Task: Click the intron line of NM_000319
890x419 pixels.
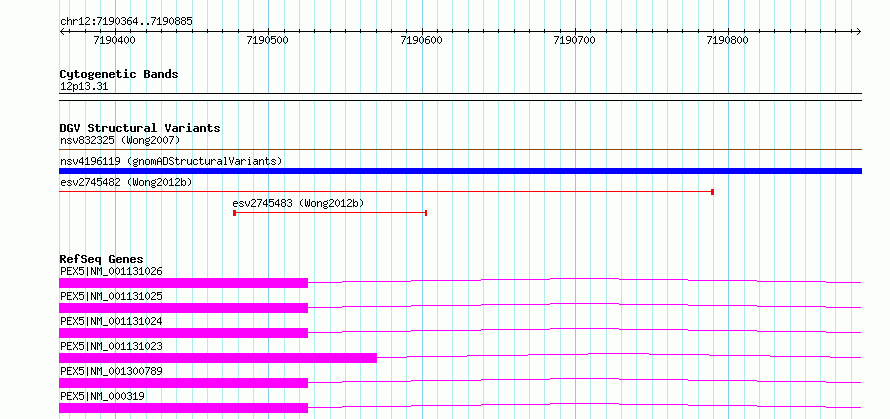Action: click(585, 405)
